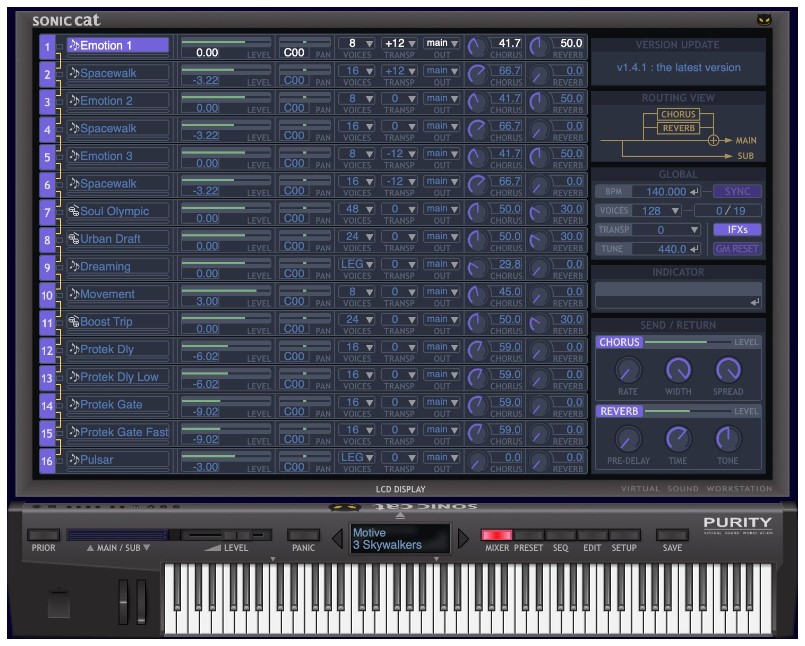
Task: Click the Dreaming note icon
Action: click(x=74, y=266)
